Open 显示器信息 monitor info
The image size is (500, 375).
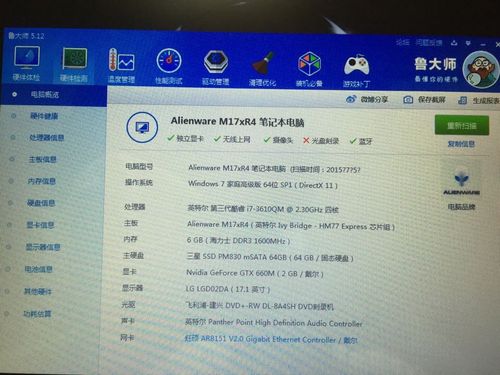43,247
